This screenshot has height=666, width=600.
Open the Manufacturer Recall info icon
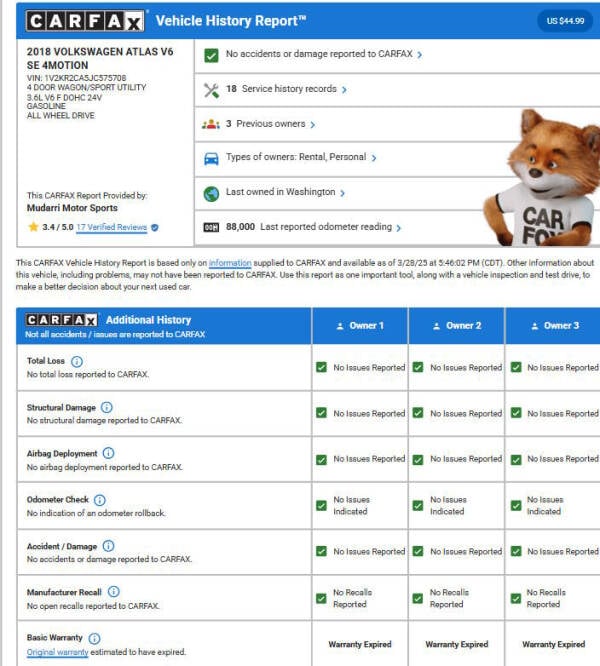coord(113,592)
